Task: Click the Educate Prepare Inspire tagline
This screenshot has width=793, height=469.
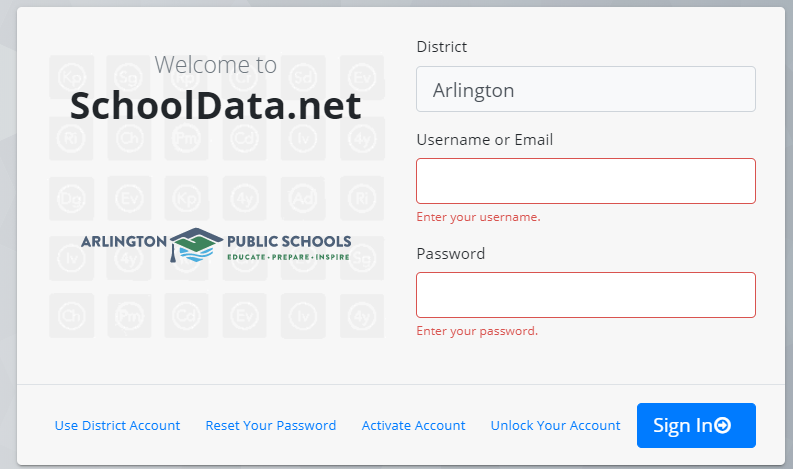Action: (x=288, y=257)
